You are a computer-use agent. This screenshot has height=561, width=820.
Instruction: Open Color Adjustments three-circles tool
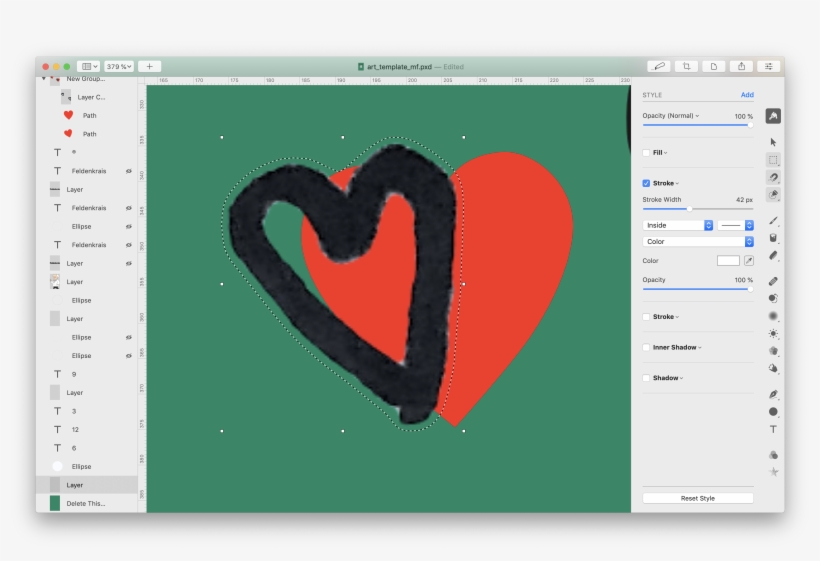pyautogui.click(x=773, y=455)
